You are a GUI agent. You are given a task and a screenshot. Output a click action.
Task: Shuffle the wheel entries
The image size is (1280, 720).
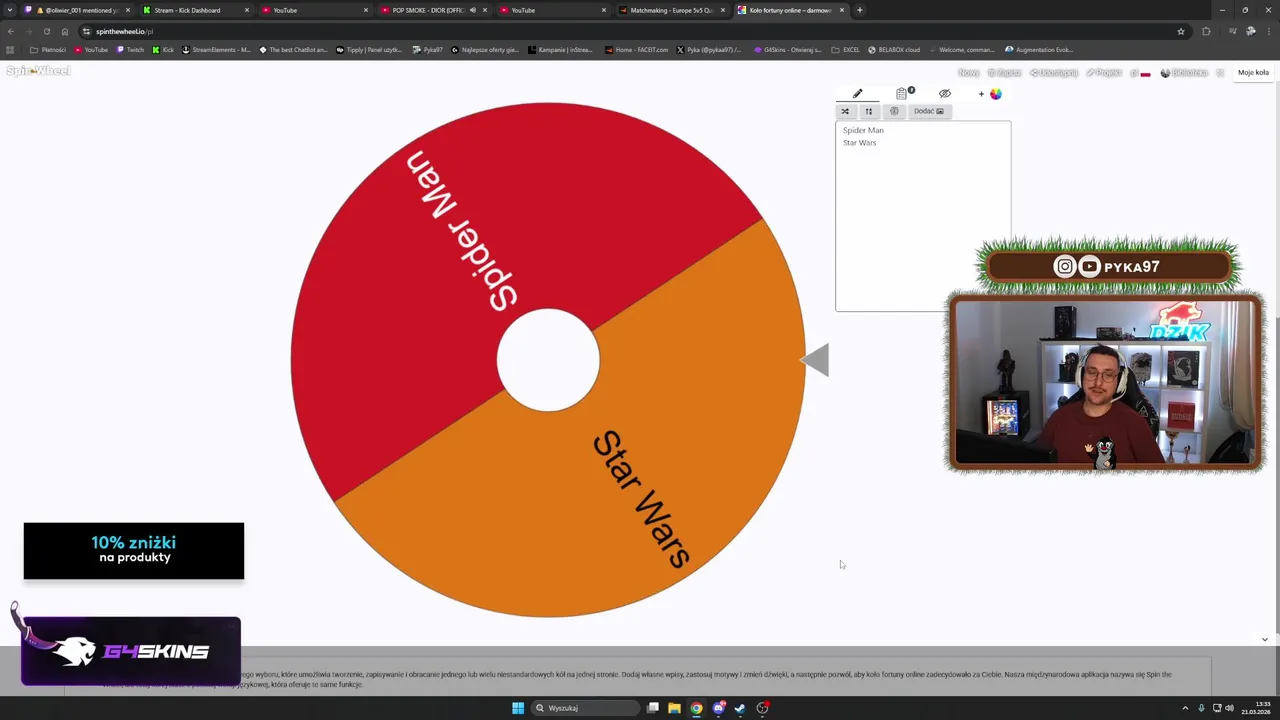click(845, 111)
